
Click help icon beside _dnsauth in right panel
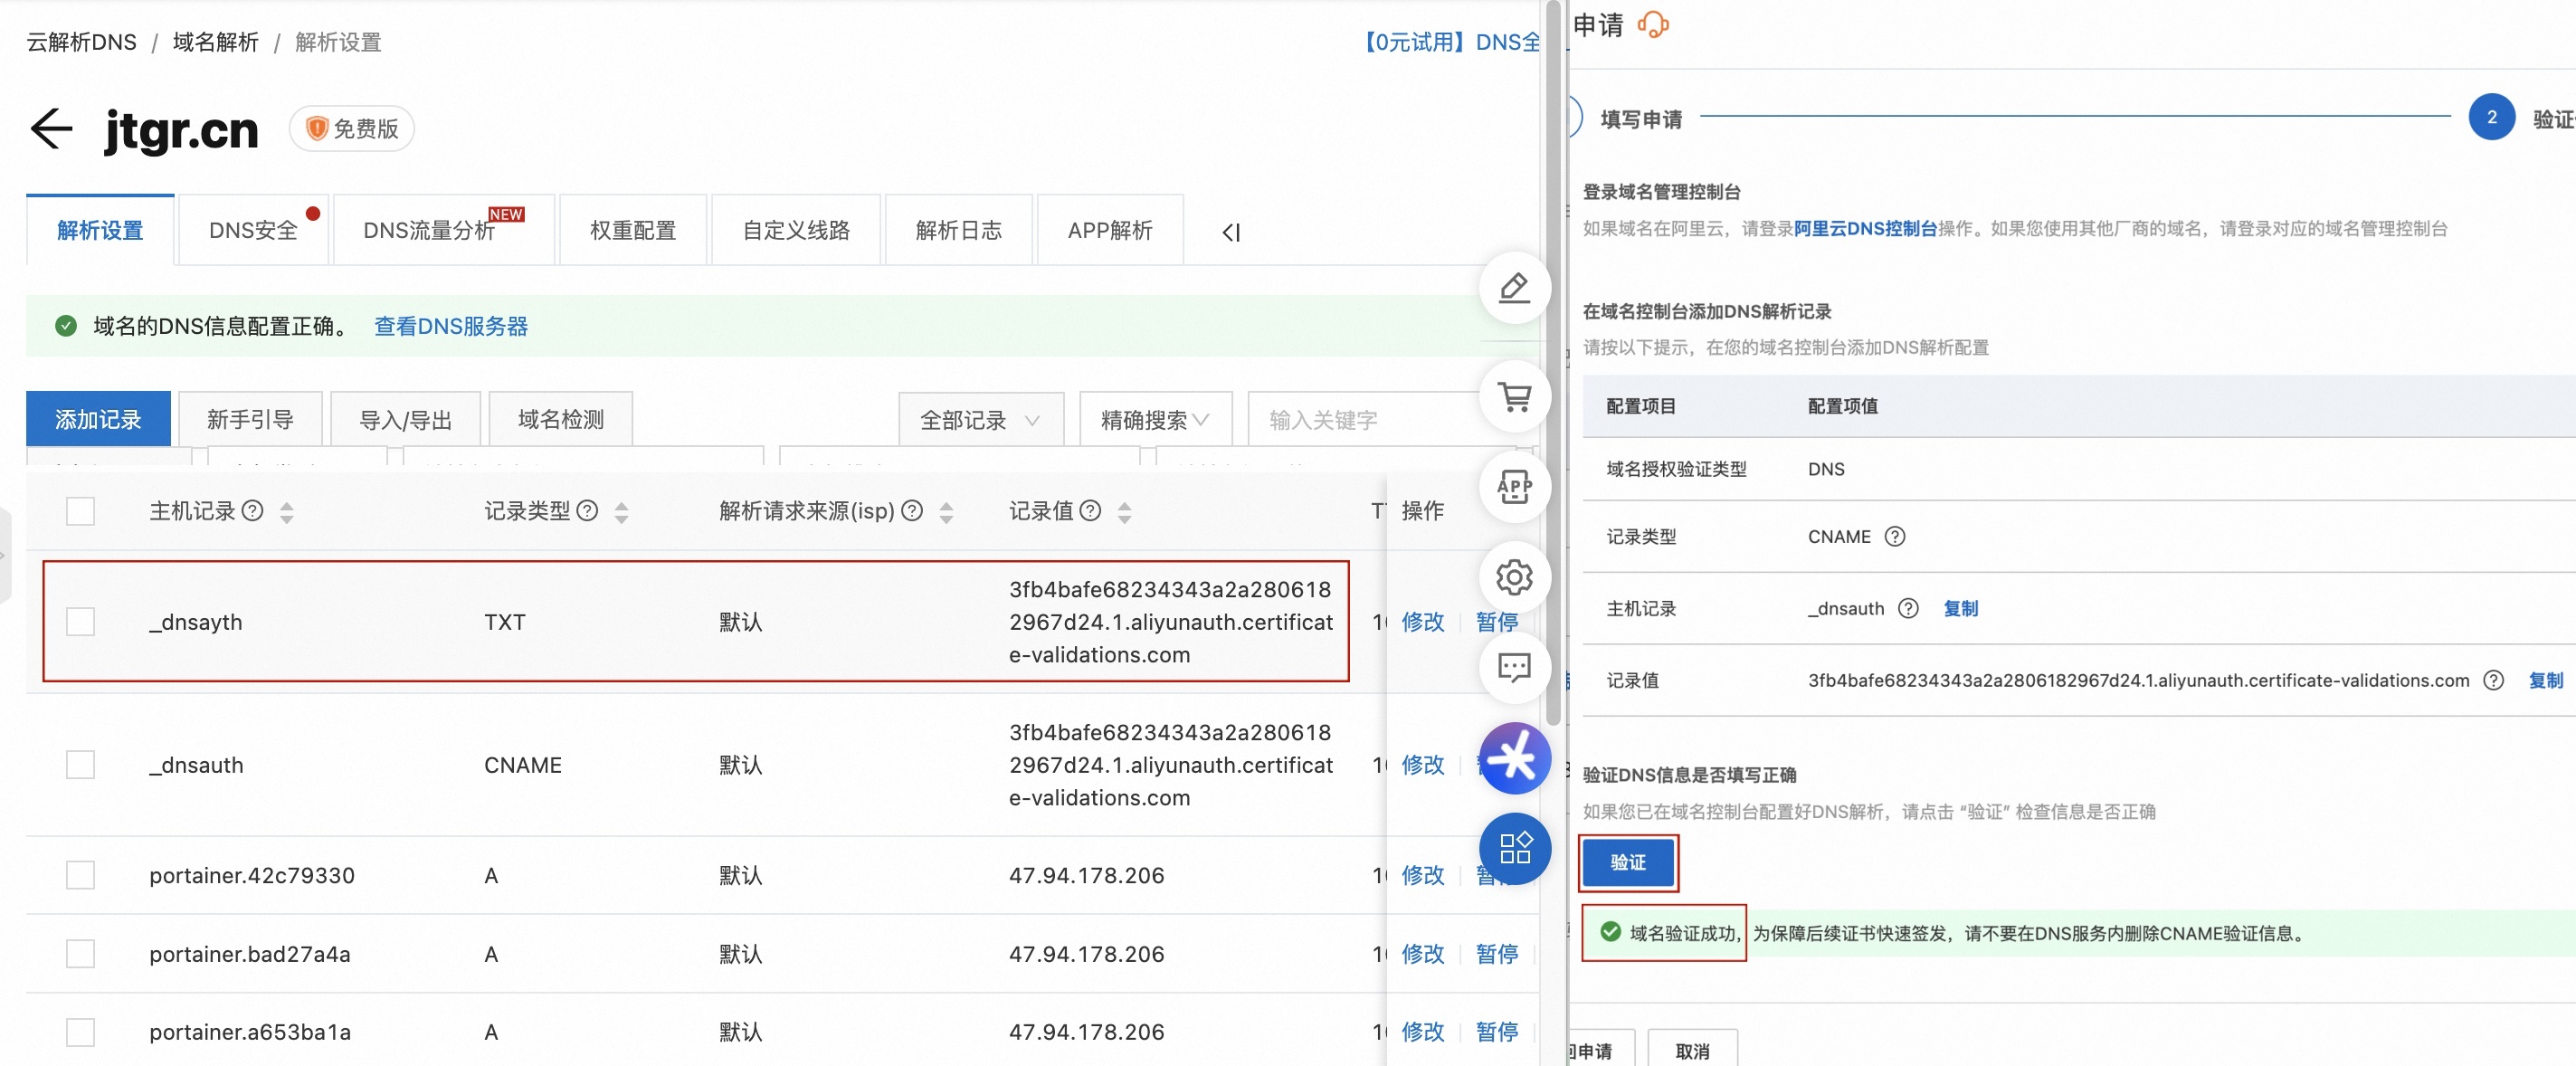tap(1908, 608)
